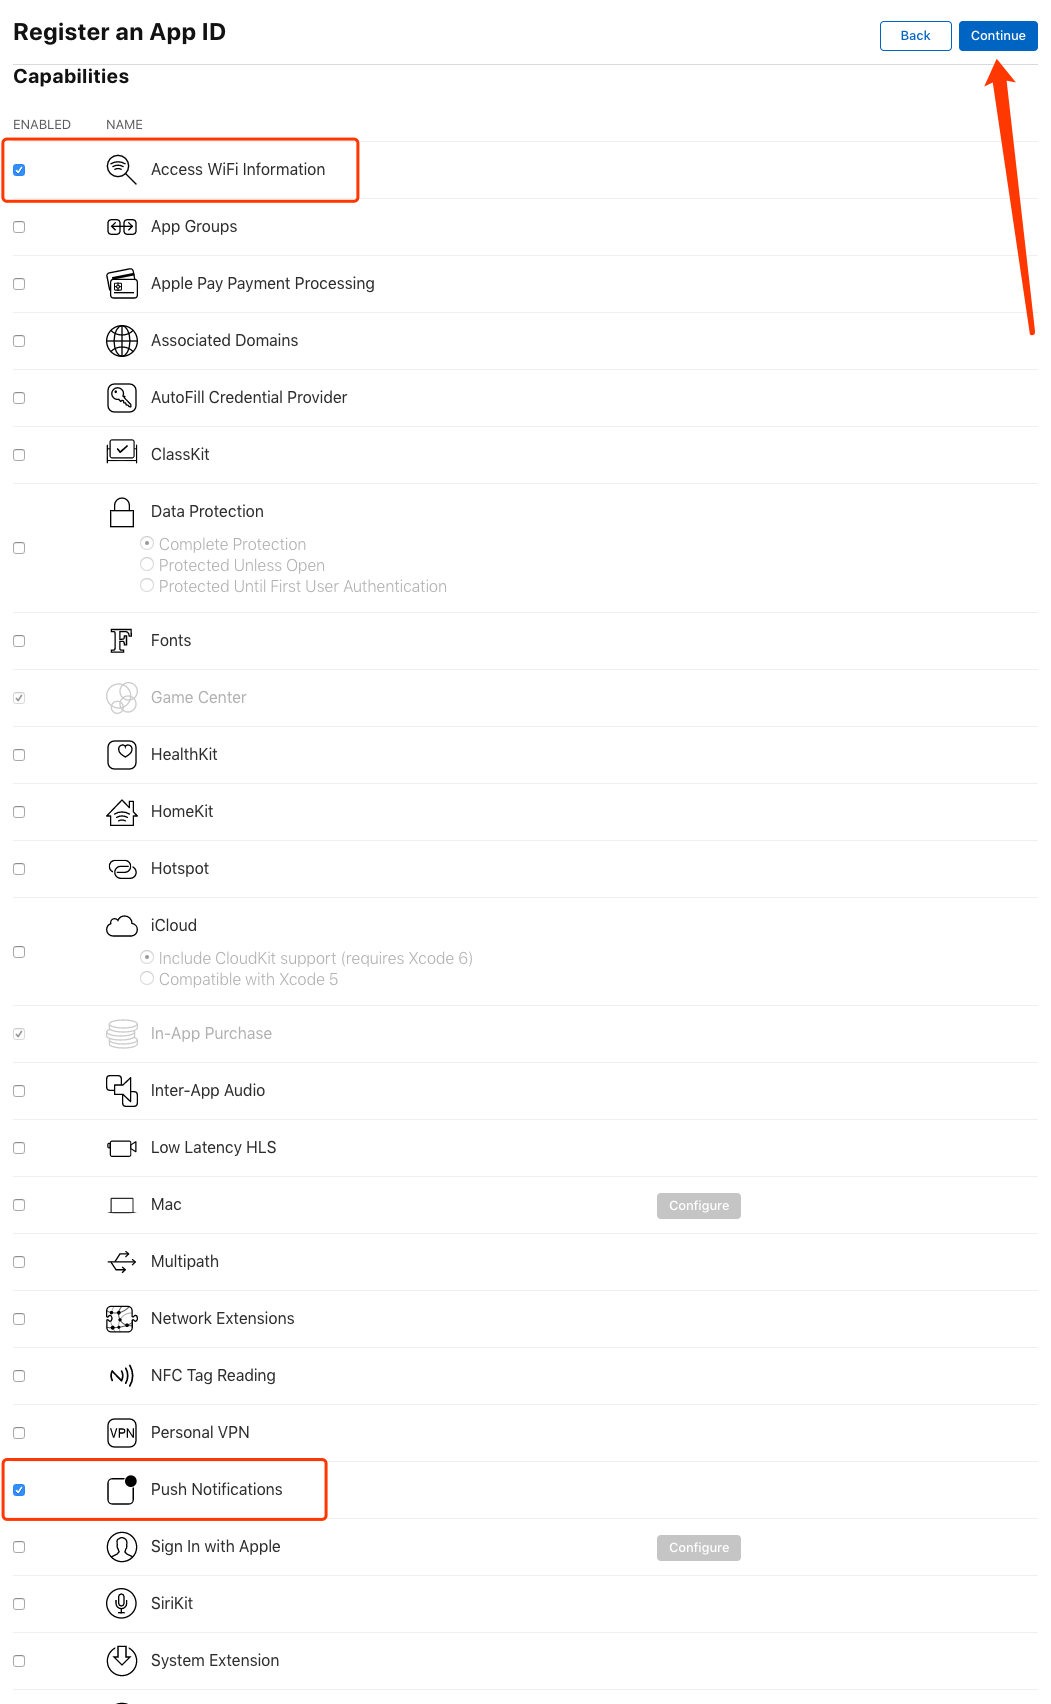The height and width of the screenshot is (1704, 1051).
Task: Click the Continue button
Action: [x=998, y=36]
